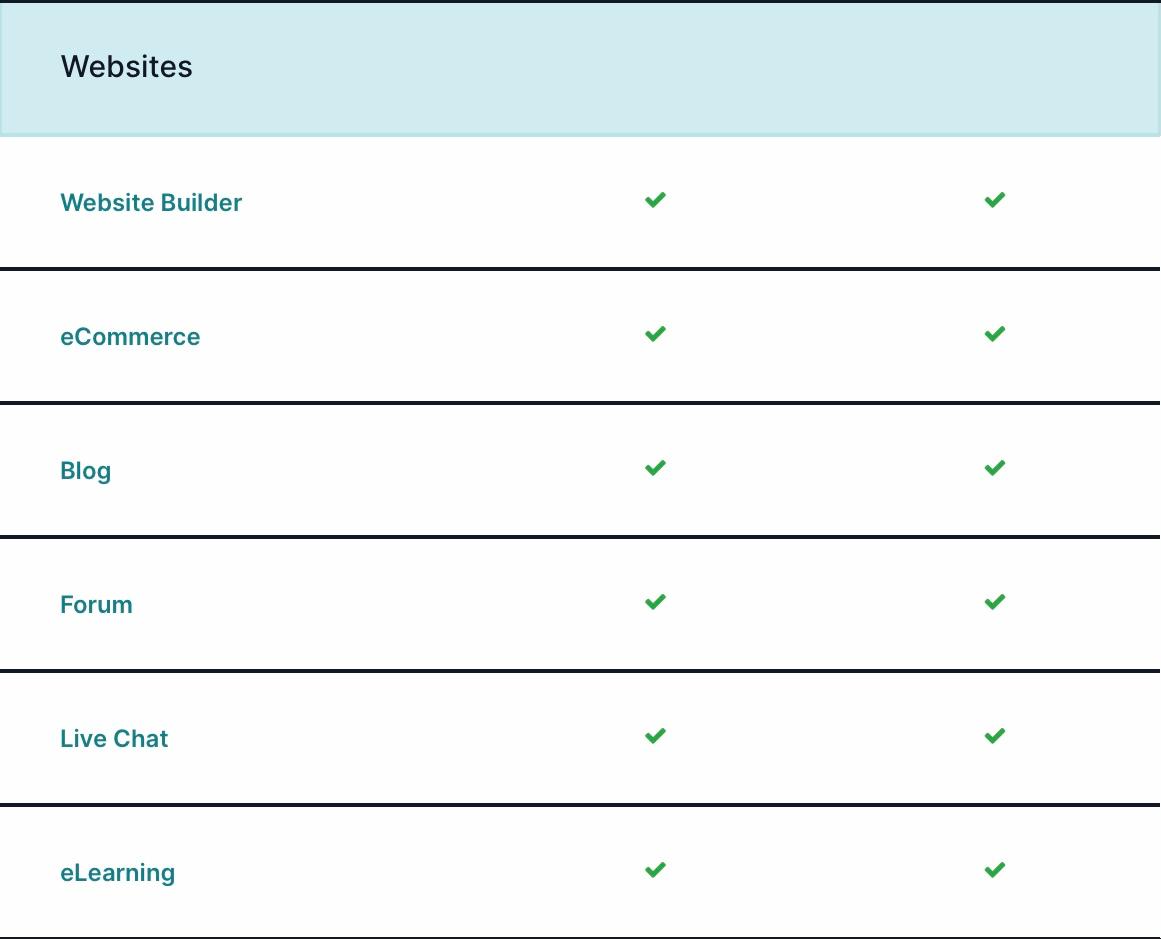Open the Live Chat link
Image resolution: width=1161 pixels, height=939 pixels.
114,738
